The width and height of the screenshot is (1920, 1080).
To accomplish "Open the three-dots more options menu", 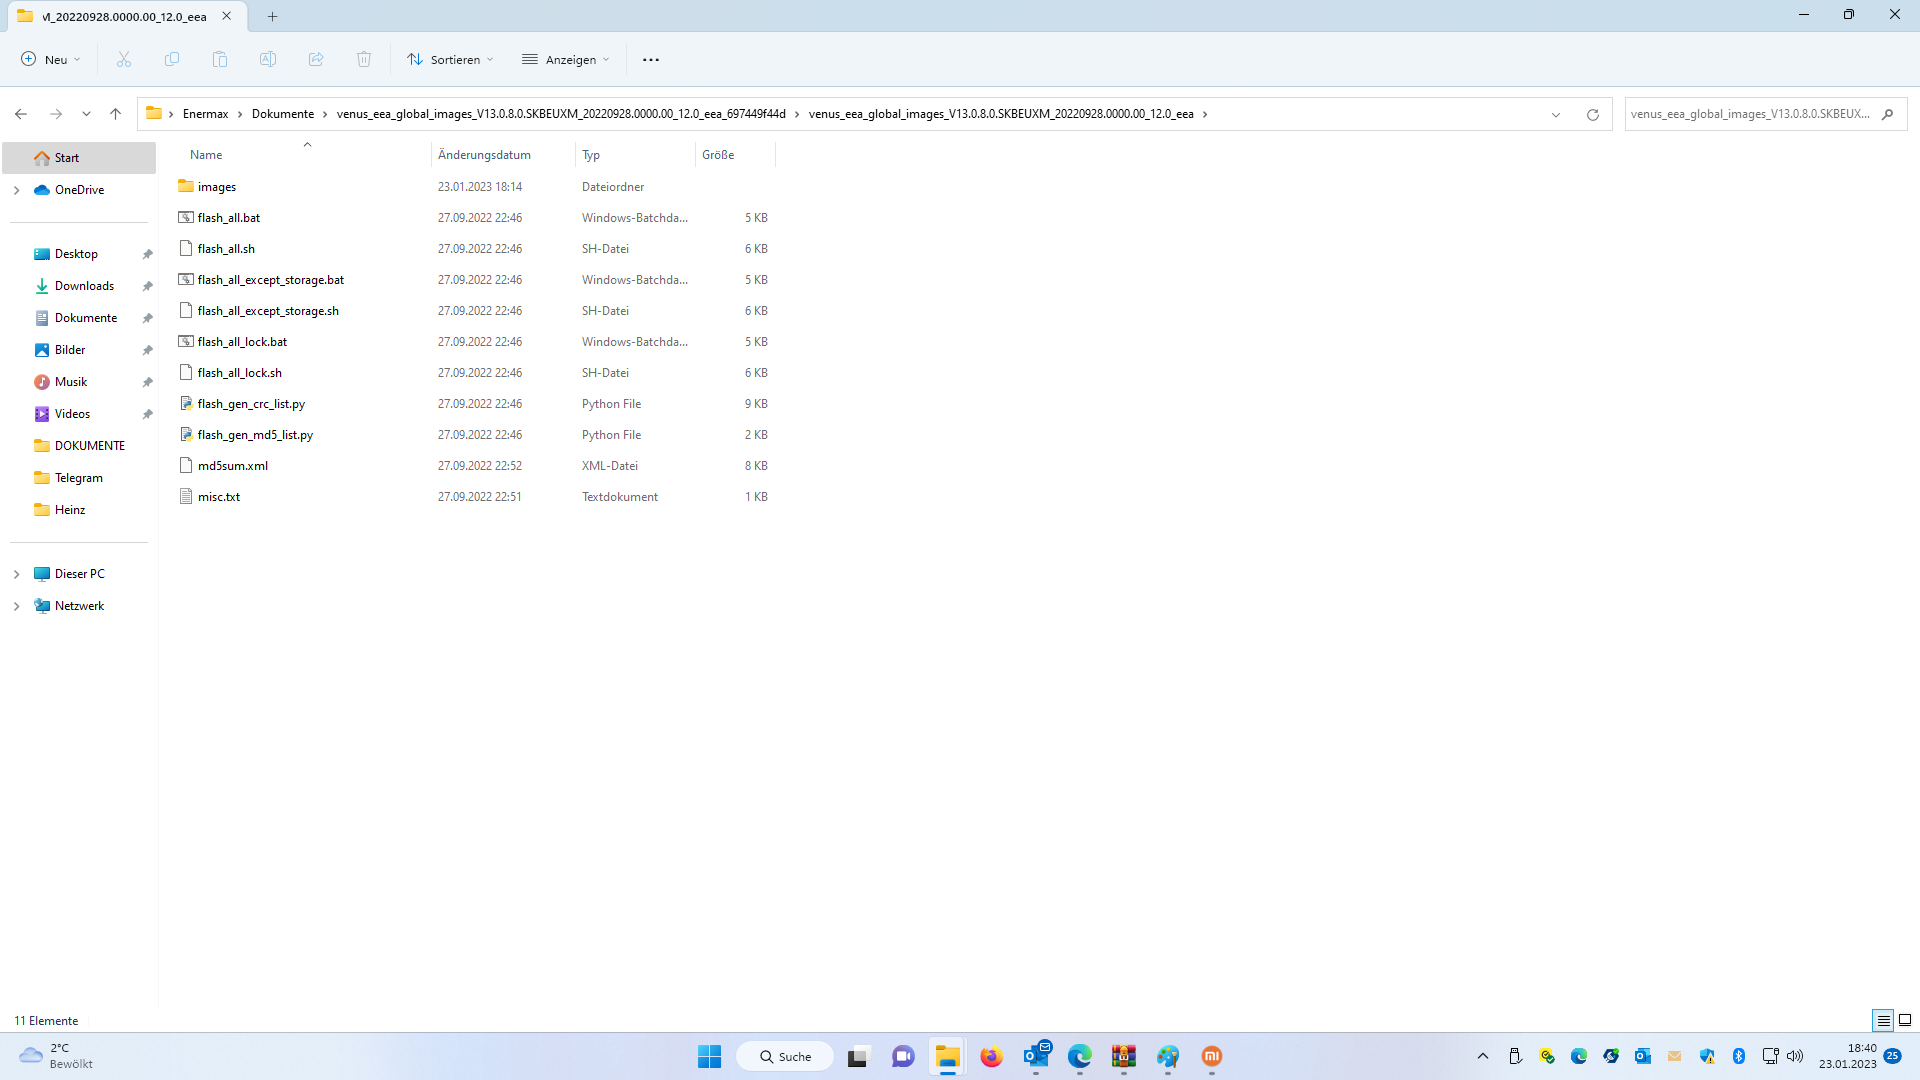I will pos(651,60).
